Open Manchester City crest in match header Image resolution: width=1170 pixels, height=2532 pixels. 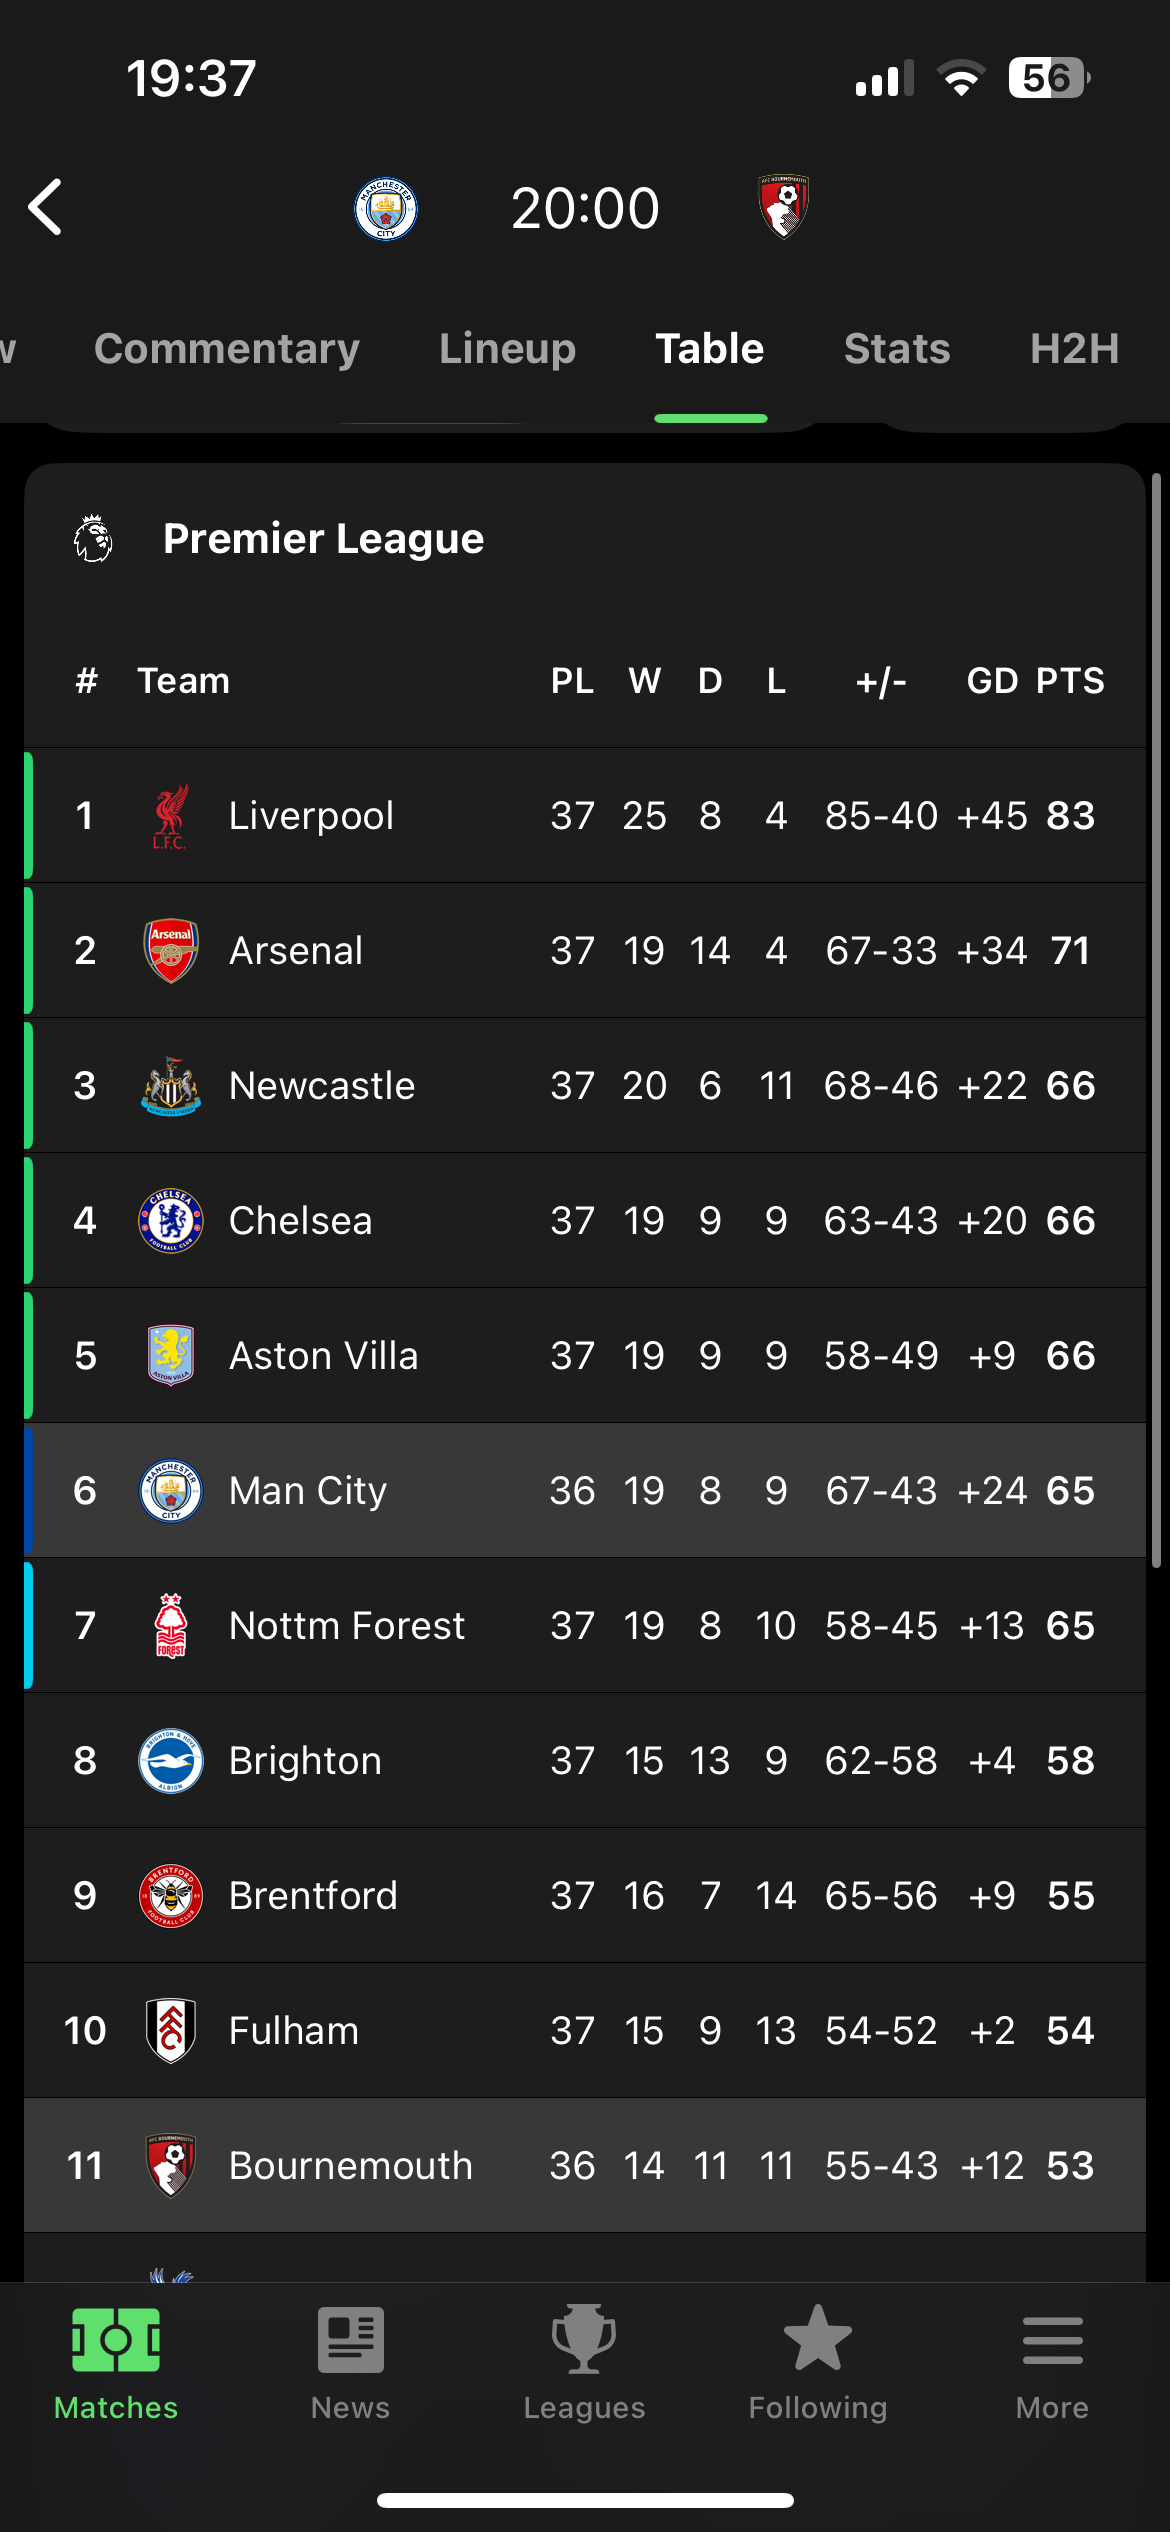pos(386,208)
